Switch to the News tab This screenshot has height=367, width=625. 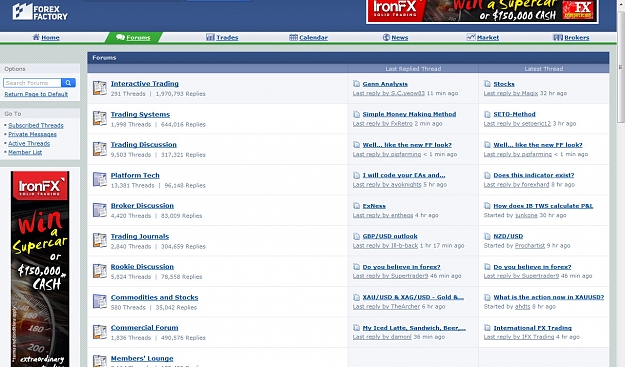[395, 37]
